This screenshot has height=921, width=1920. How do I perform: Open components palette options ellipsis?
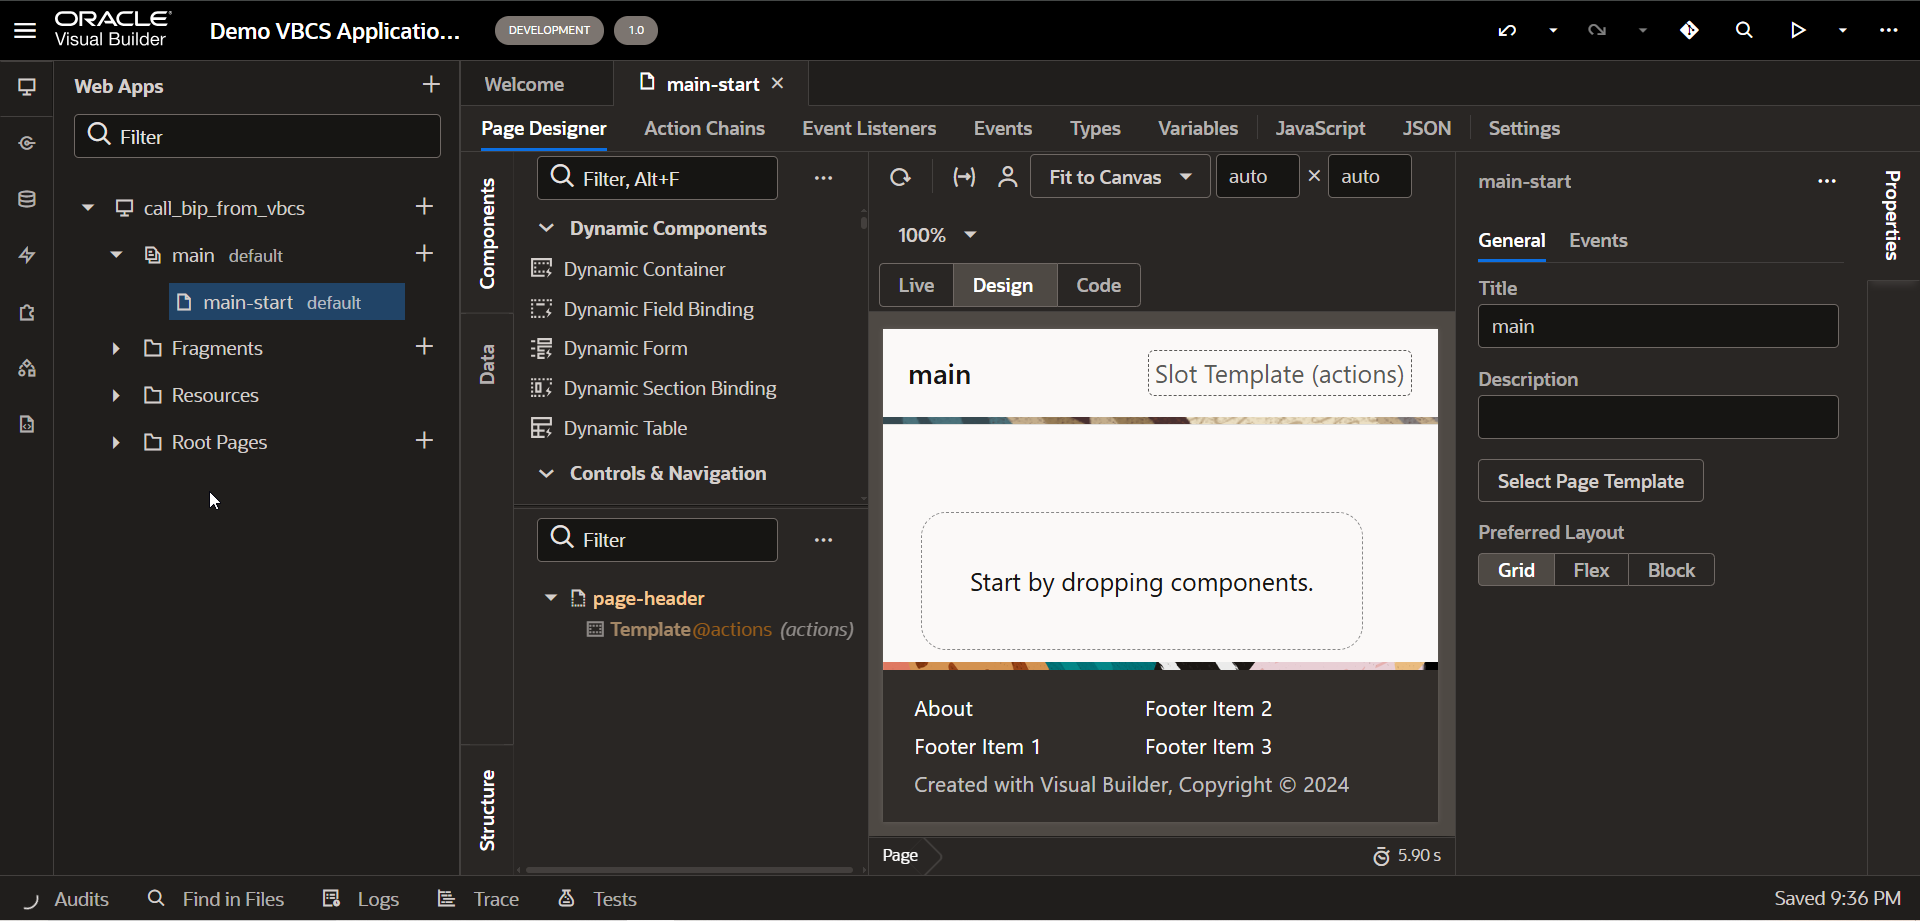coord(823,178)
